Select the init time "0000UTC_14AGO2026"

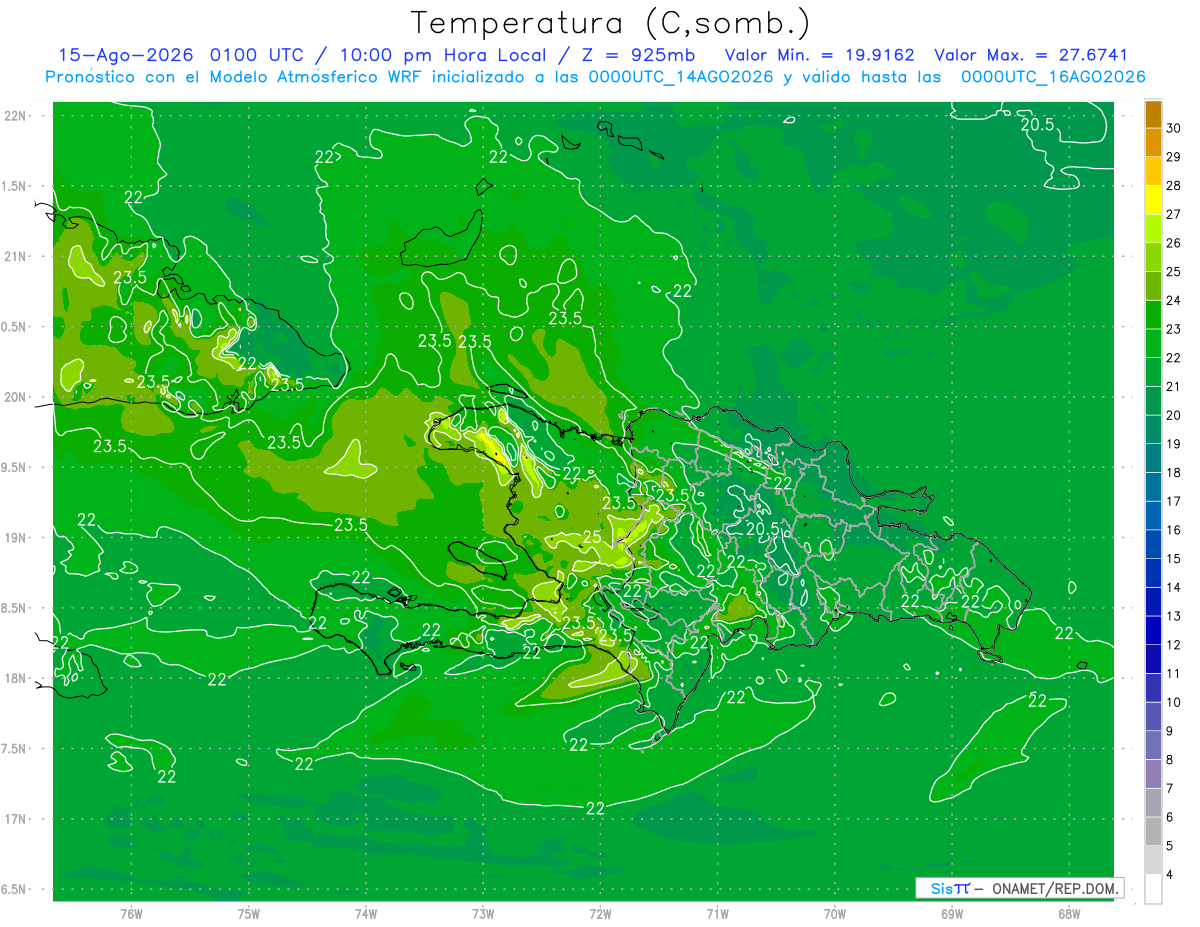pyautogui.click(x=681, y=77)
